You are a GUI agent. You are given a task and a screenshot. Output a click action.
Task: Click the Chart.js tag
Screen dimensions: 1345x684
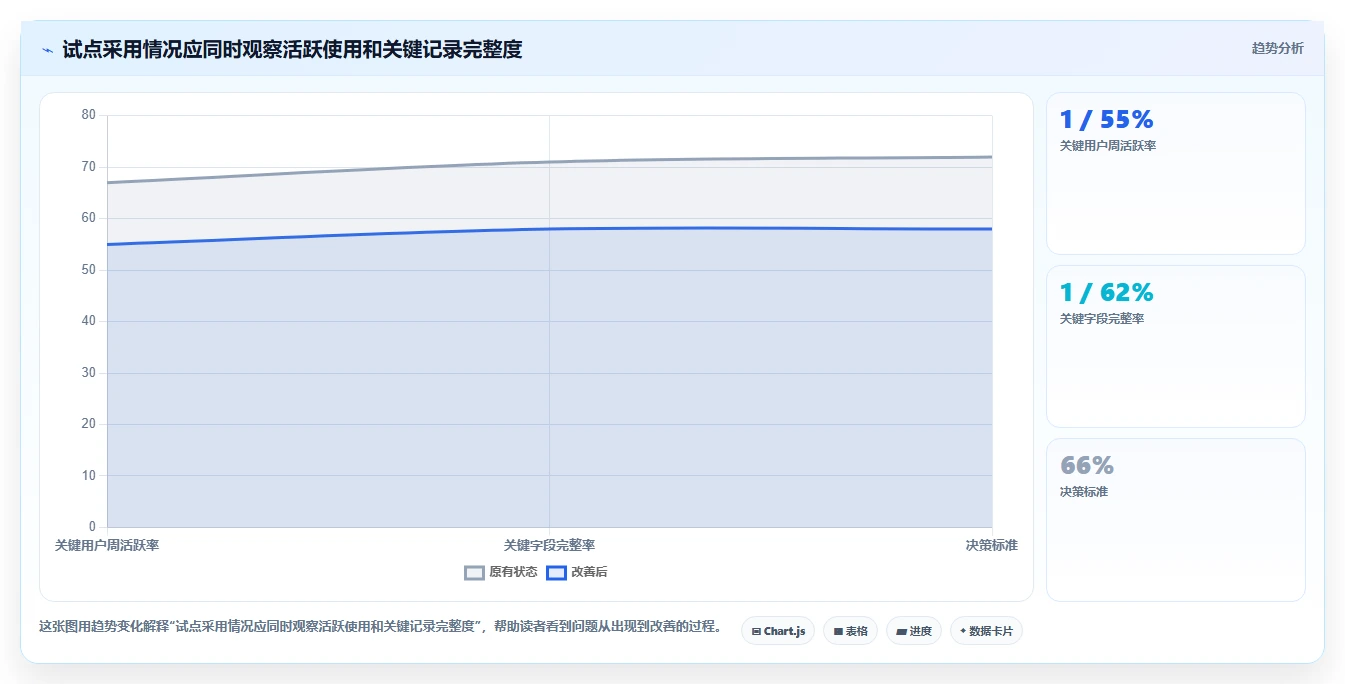778,631
